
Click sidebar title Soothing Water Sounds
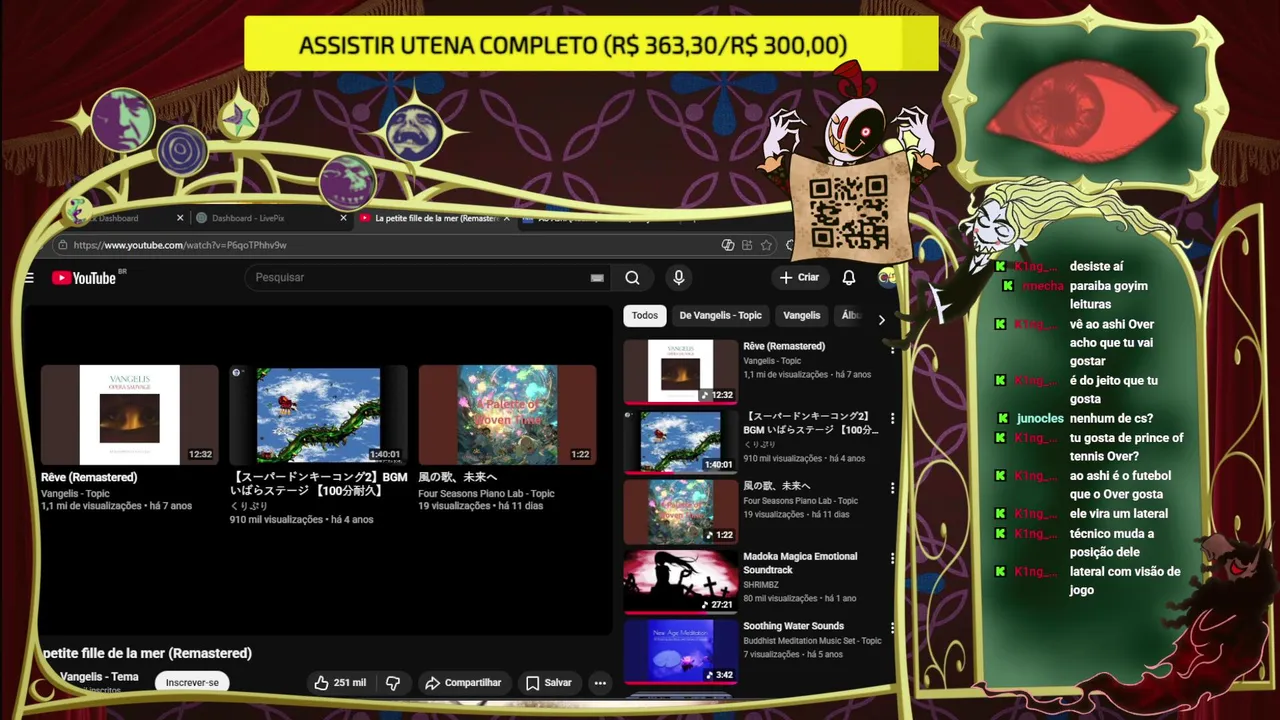tap(793, 627)
